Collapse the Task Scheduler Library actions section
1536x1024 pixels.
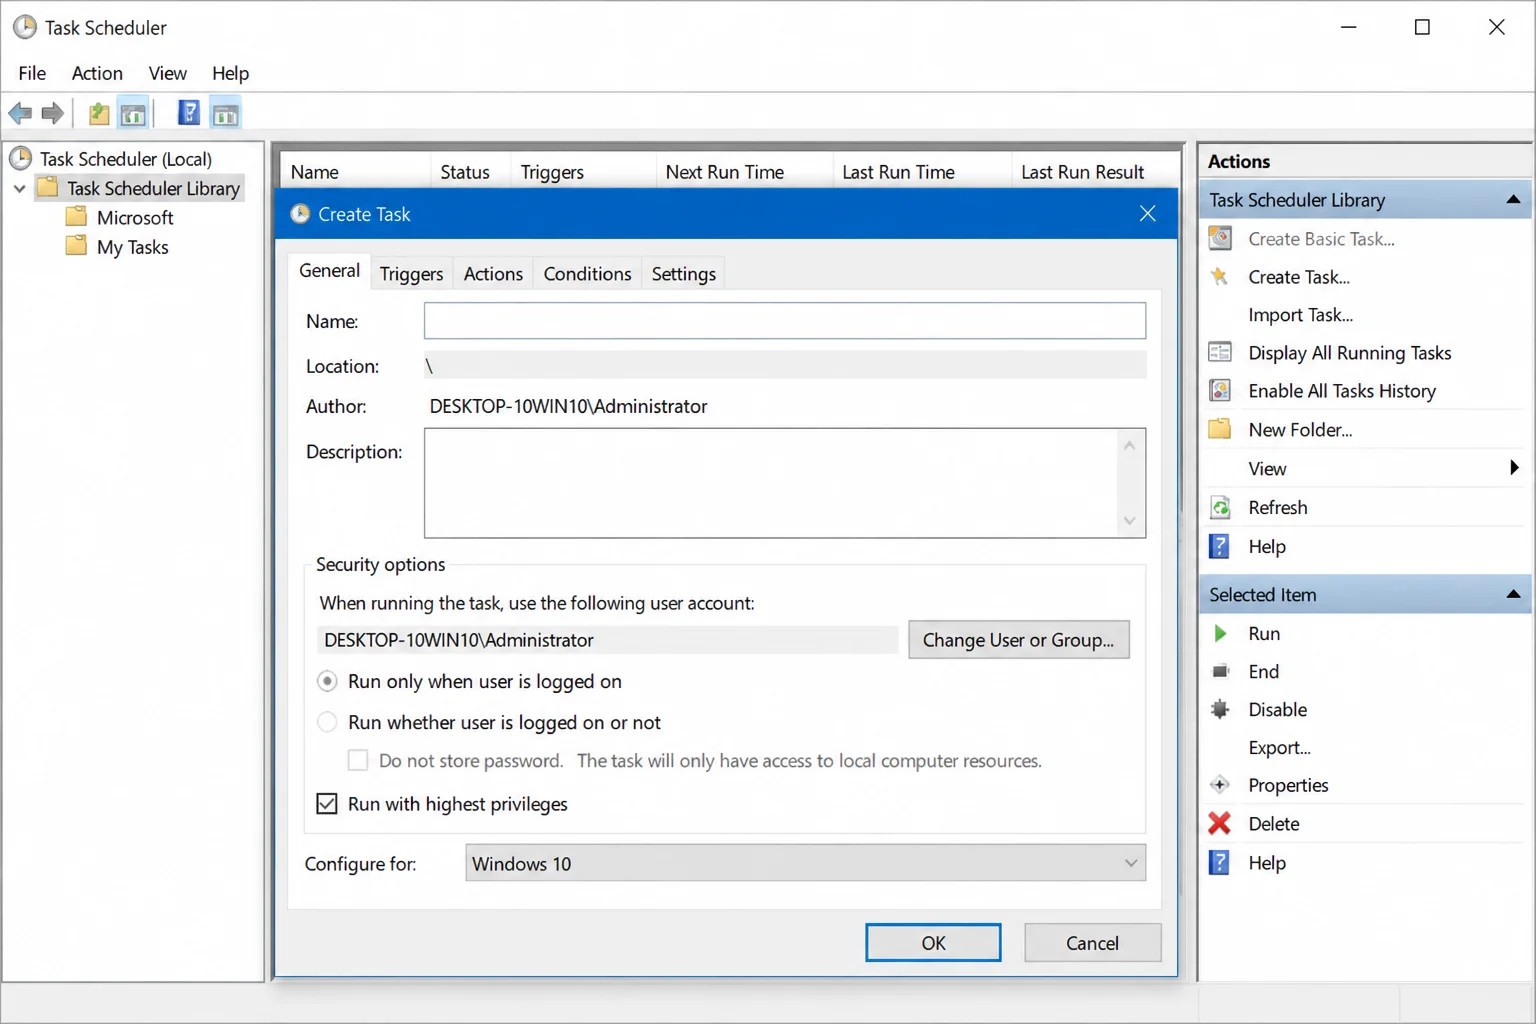pyautogui.click(x=1513, y=200)
